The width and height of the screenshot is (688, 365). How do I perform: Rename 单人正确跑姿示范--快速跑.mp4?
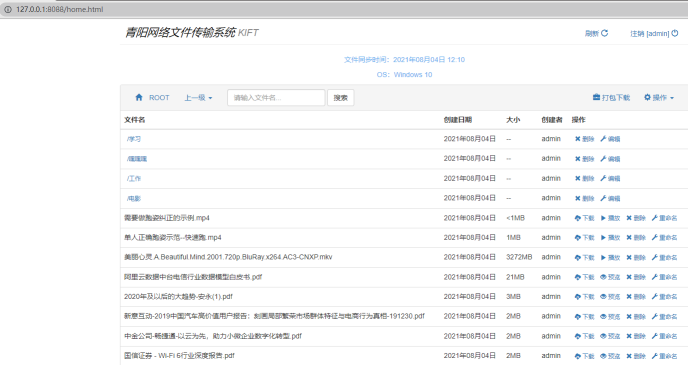pyautogui.click(x=664, y=238)
